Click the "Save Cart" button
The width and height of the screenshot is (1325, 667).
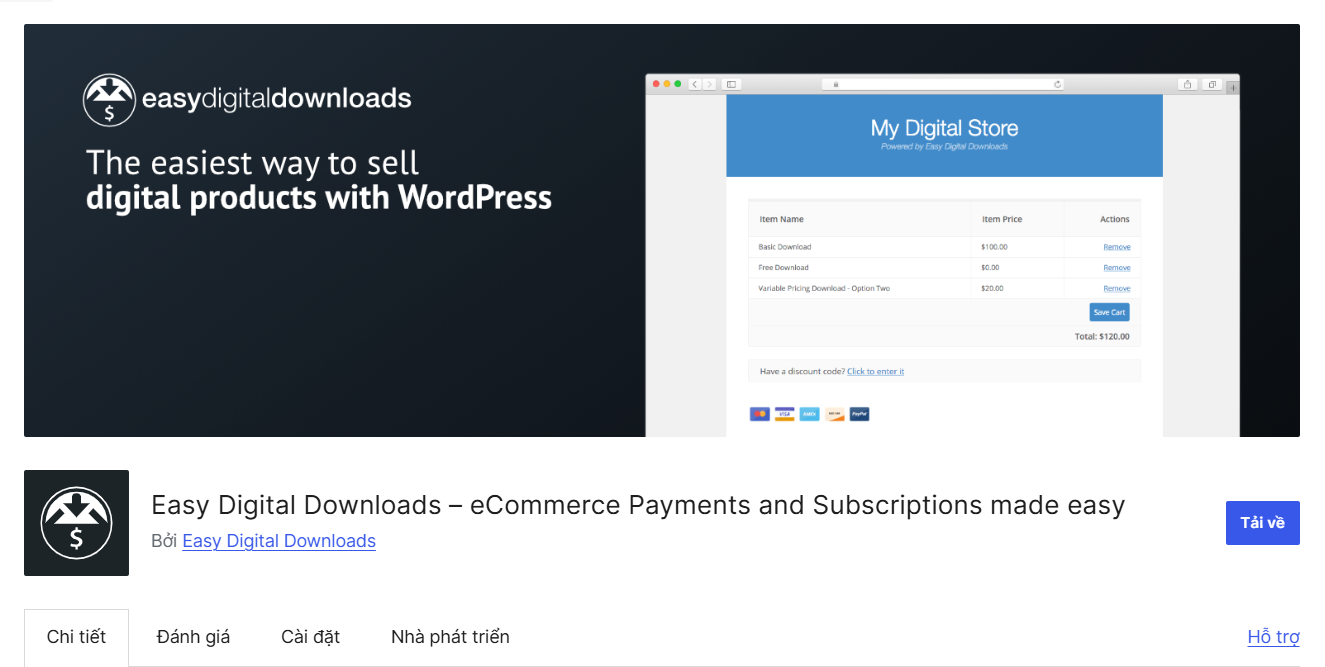coord(1109,312)
